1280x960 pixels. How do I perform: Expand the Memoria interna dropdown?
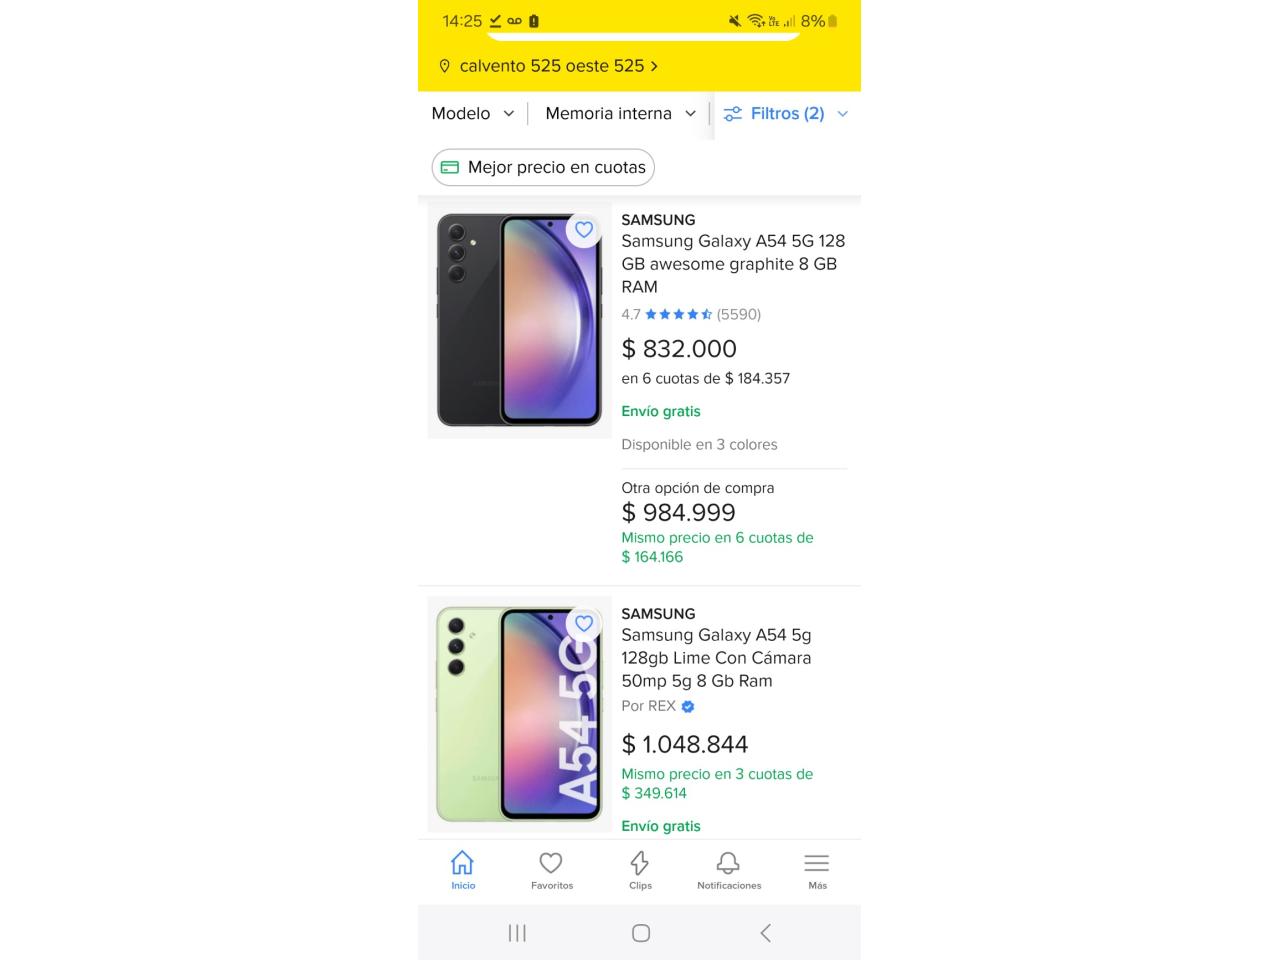(x=620, y=114)
